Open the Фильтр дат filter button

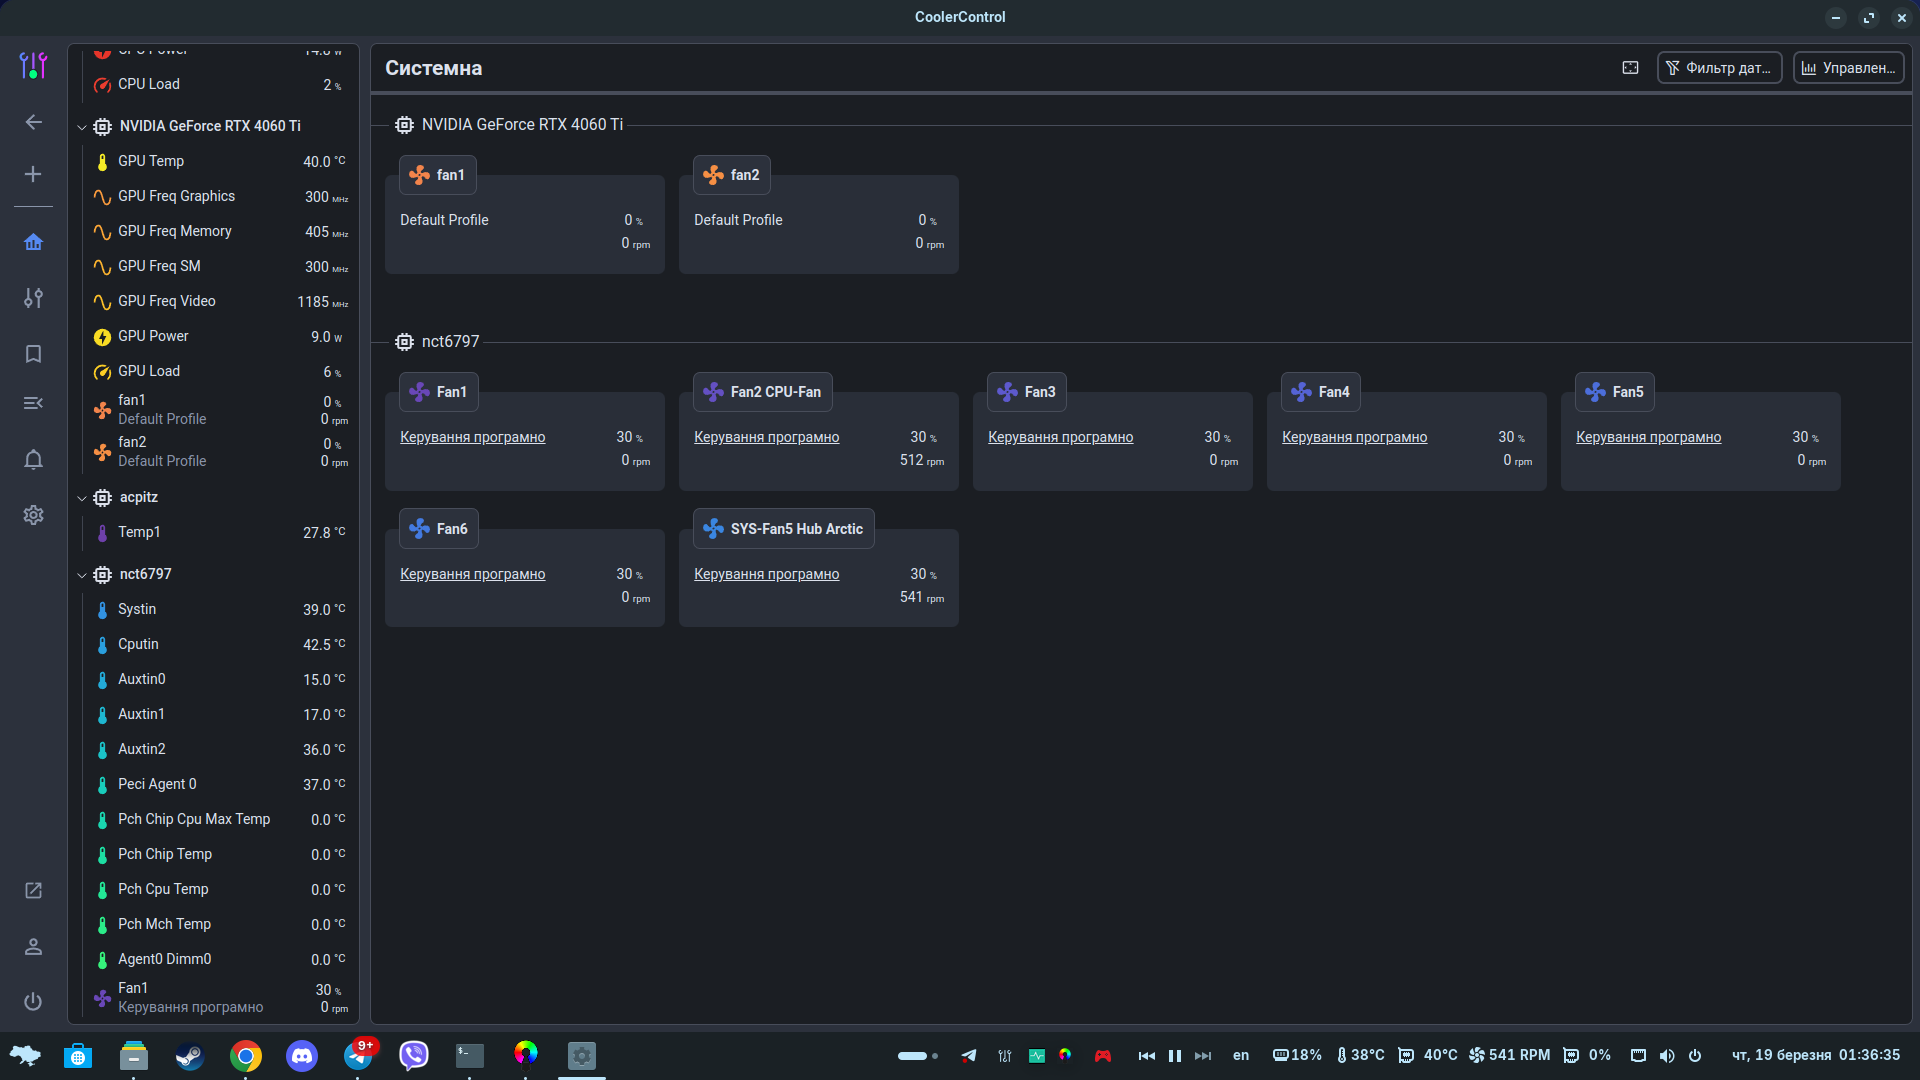click(1719, 68)
